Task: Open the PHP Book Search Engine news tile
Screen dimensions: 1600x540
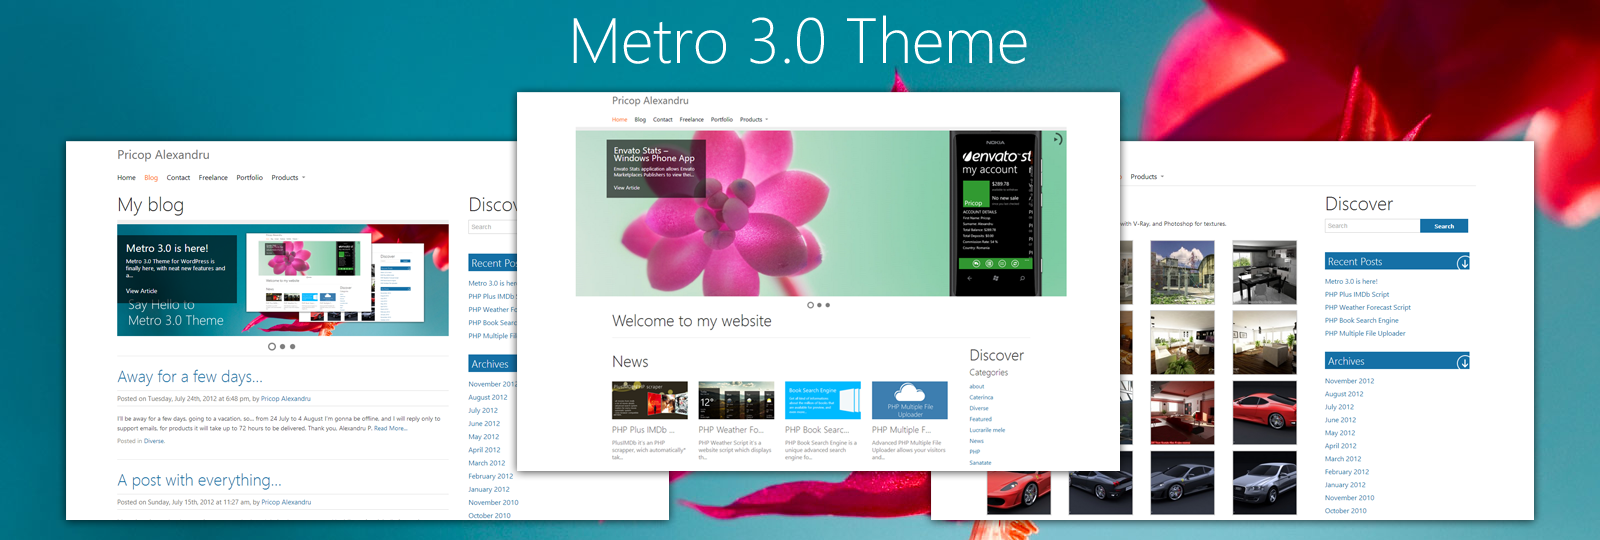Action: tap(822, 400)
